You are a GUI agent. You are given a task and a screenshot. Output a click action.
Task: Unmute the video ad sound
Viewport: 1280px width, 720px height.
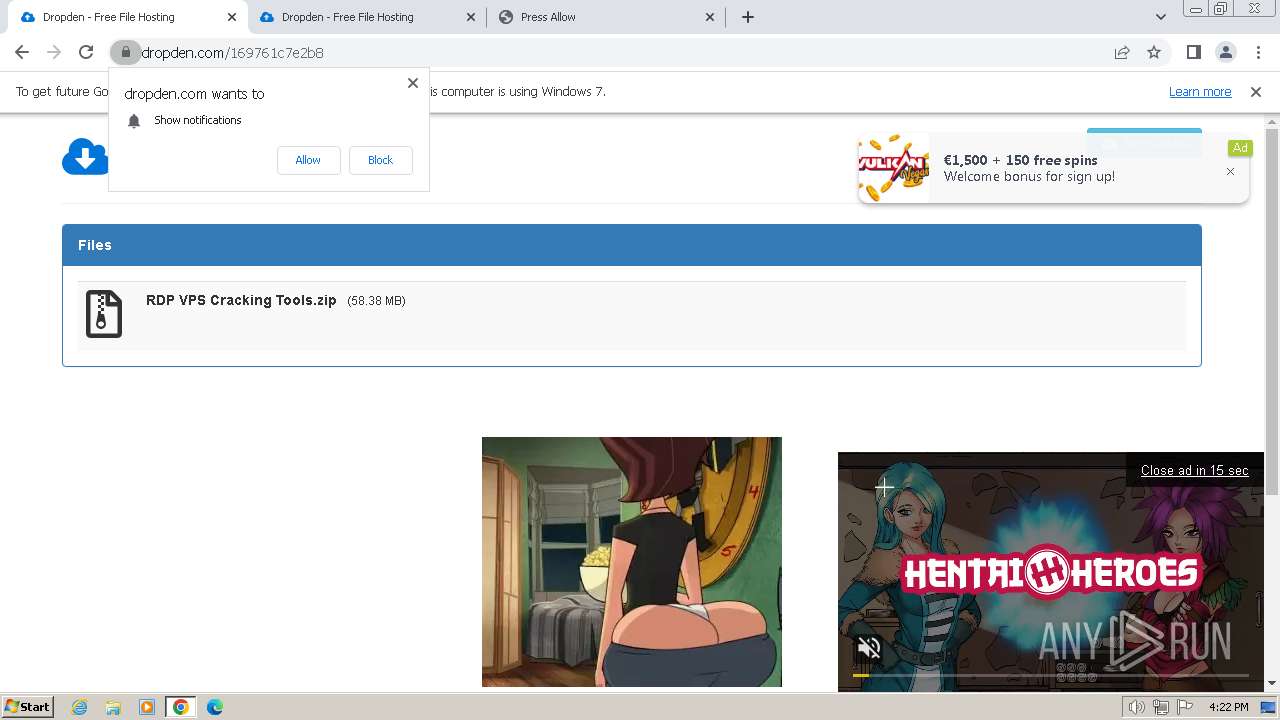(869, 648)
